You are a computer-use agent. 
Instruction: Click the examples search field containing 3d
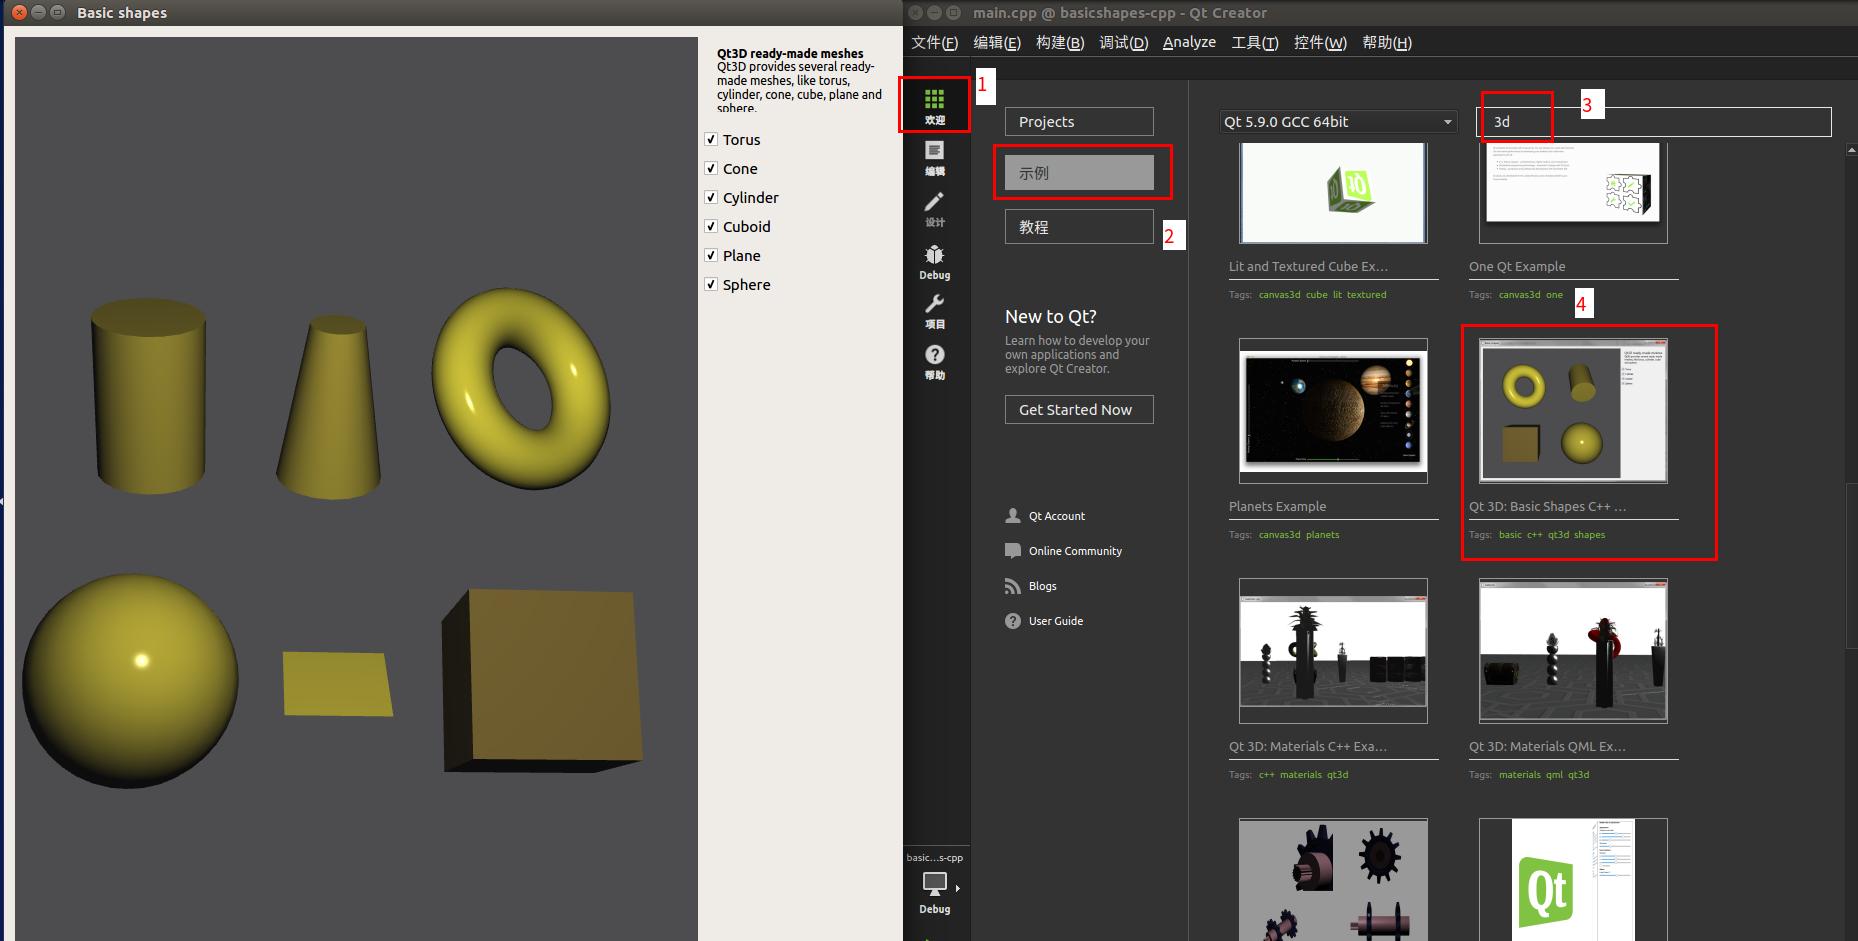tap(1654, 122)
